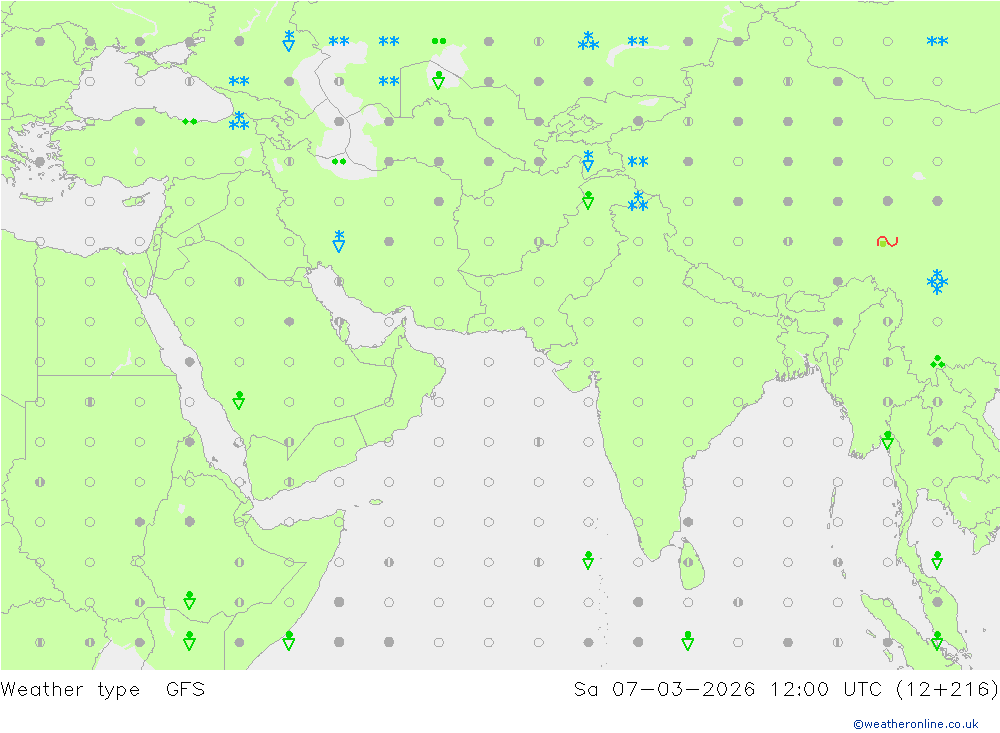
Task: Select the large blue heavy snow symbol
Action: click(937, 282)
